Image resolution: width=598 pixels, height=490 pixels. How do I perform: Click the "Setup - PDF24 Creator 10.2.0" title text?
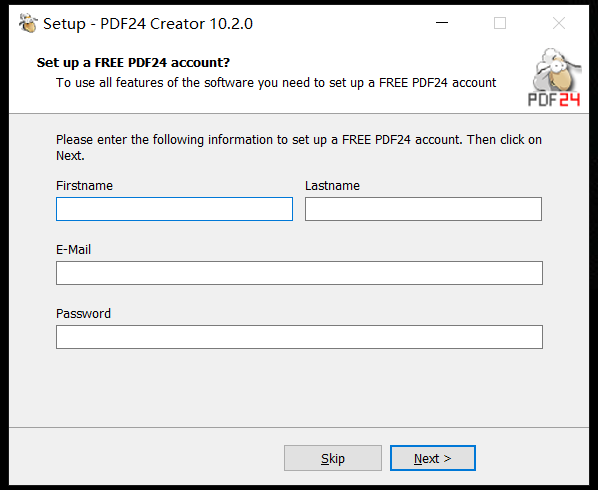click(x=148, y=24)
